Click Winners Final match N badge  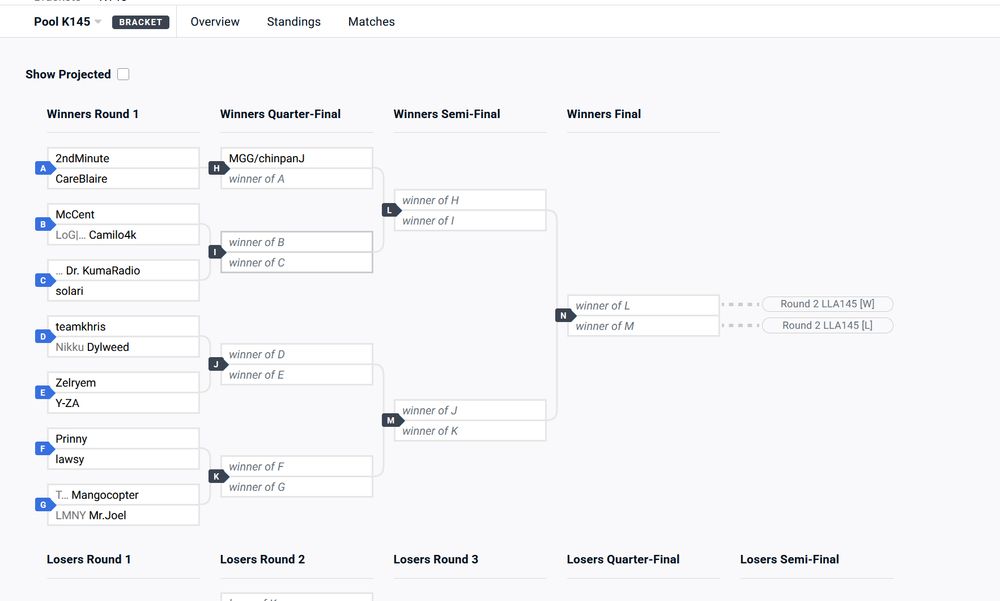pyautogui.click(x=563, y=315)
